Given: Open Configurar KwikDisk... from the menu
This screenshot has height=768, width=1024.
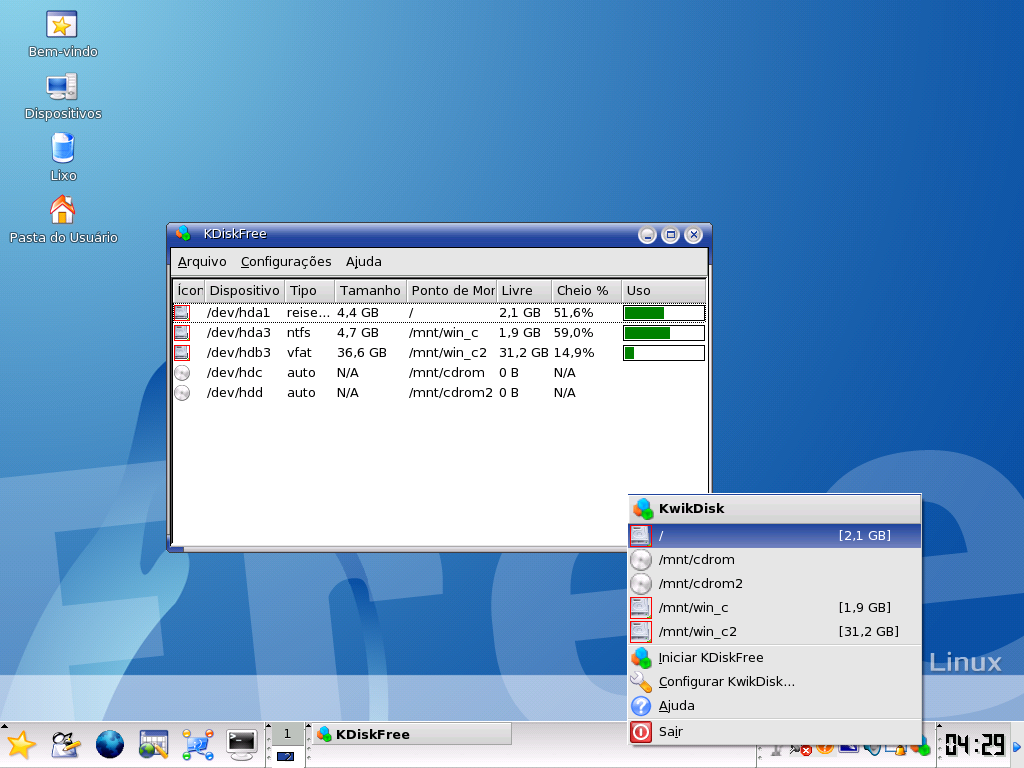Looking at the screenshot, I should pyautogui.click(x=775, y=682).
